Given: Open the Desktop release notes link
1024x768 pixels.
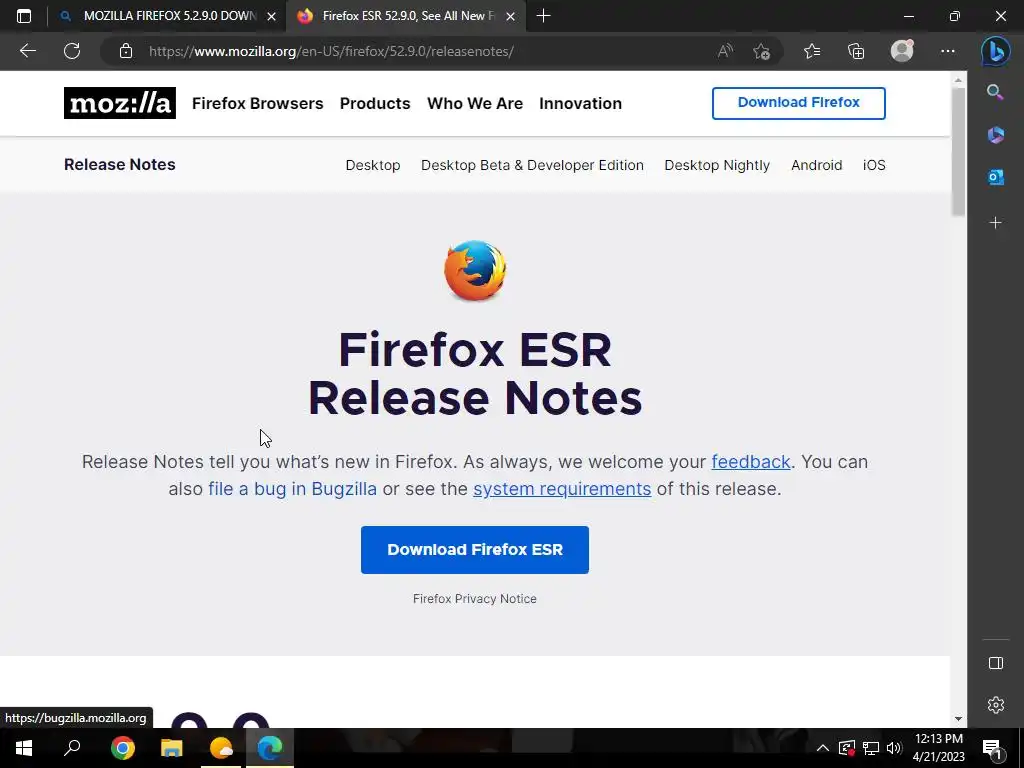Looking at the screenshot, I should pyautogui.click(x=372, y=165).
